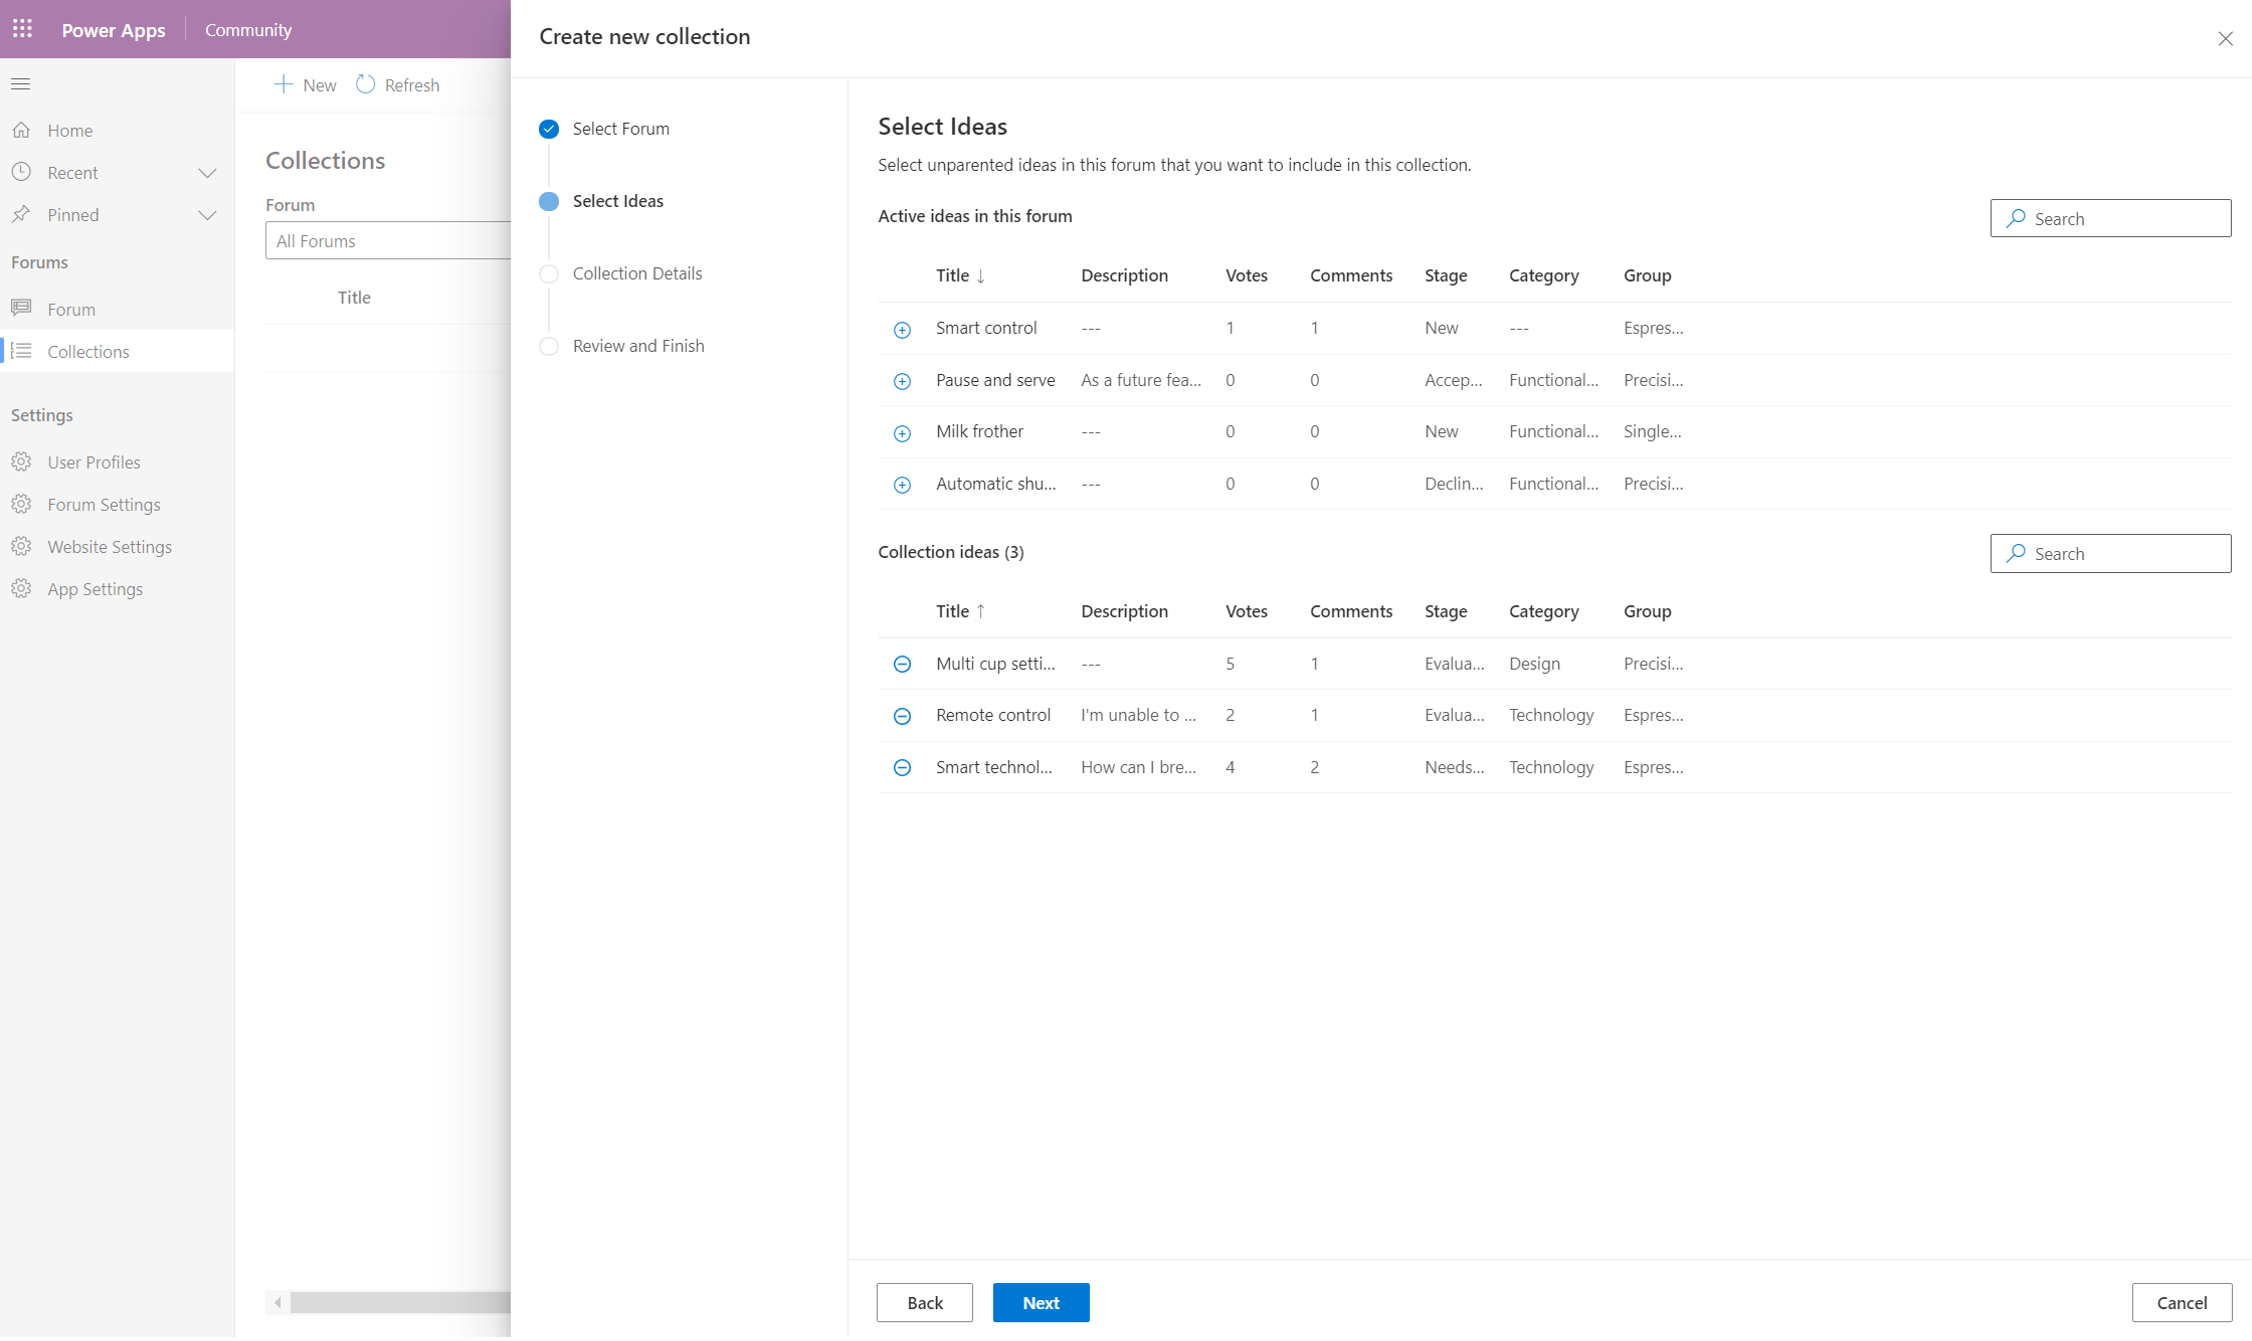Viewport: 2252px width, 1341px height.
Task: Click the remove icon next to Multi cup setti...
Action: click(x=903, y=663)
